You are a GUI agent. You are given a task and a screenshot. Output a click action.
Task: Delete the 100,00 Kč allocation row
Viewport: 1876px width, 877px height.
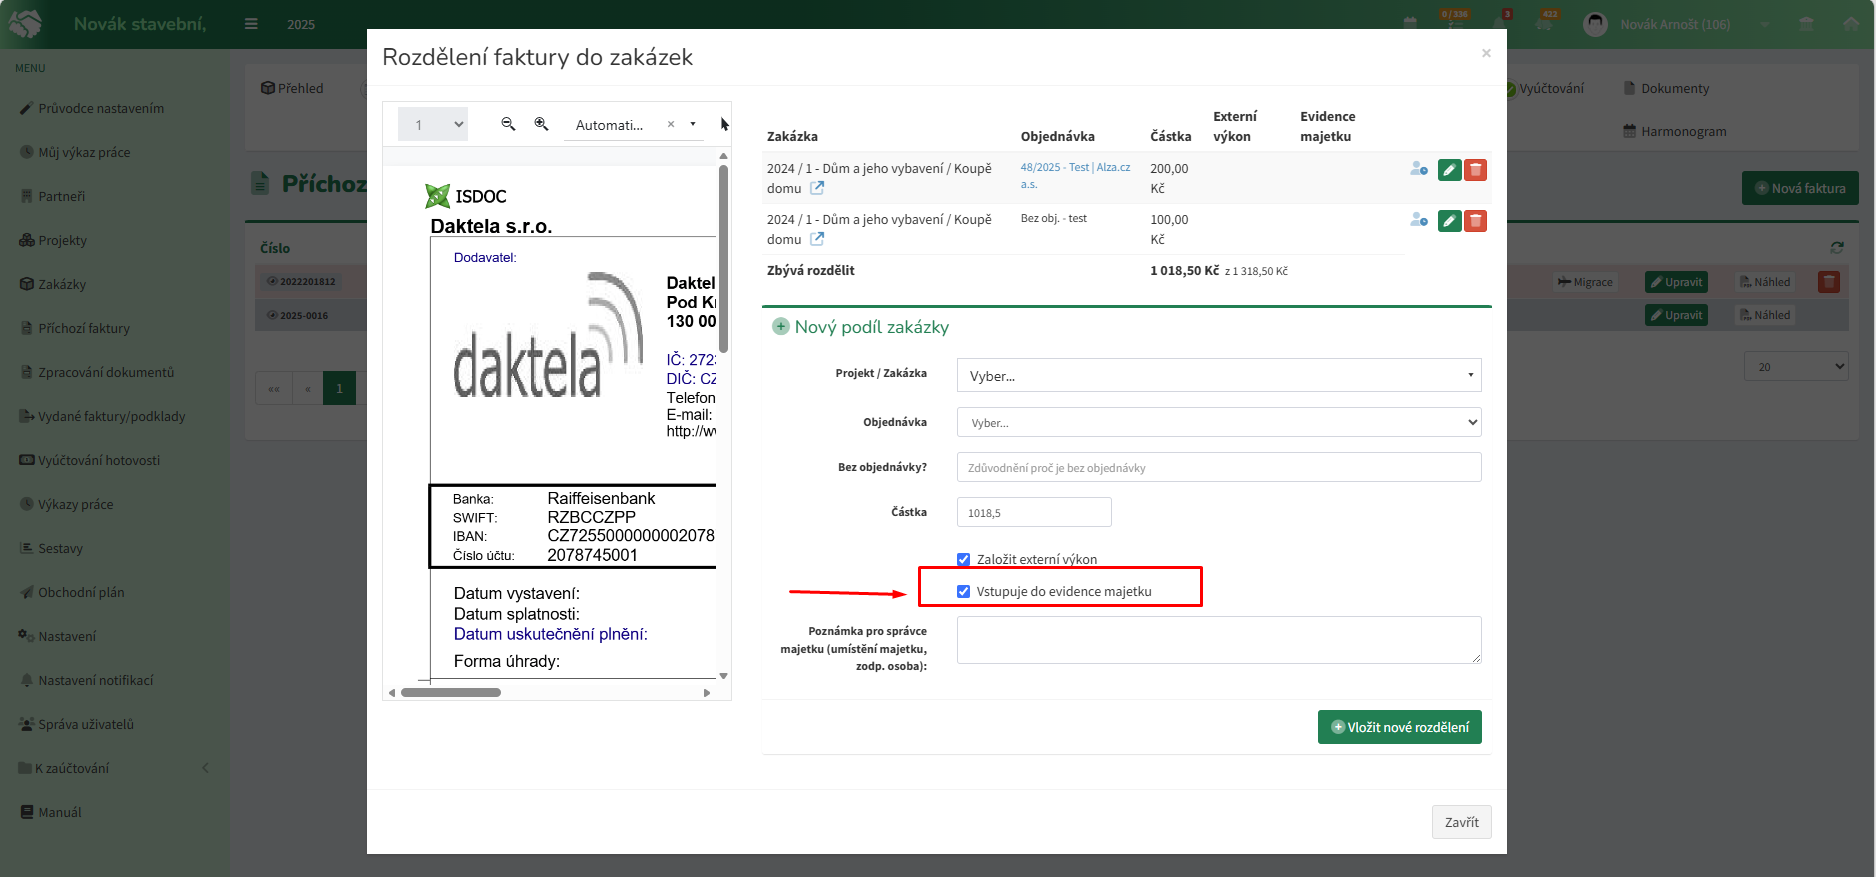(1475, 221)
